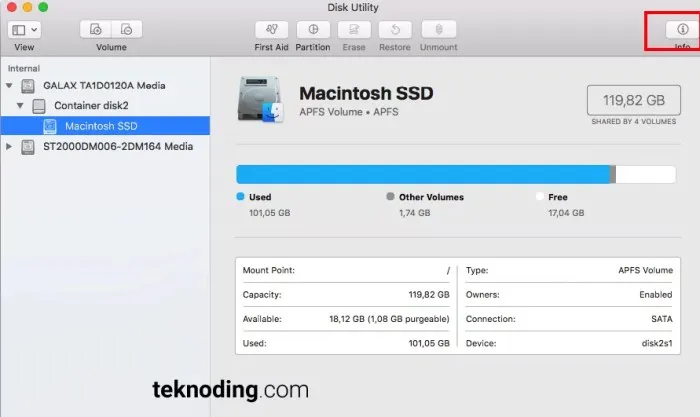Click the ST2000DM006 drive icon
The width and height of the screenshot is (700, 417).
tap(28, 147)
